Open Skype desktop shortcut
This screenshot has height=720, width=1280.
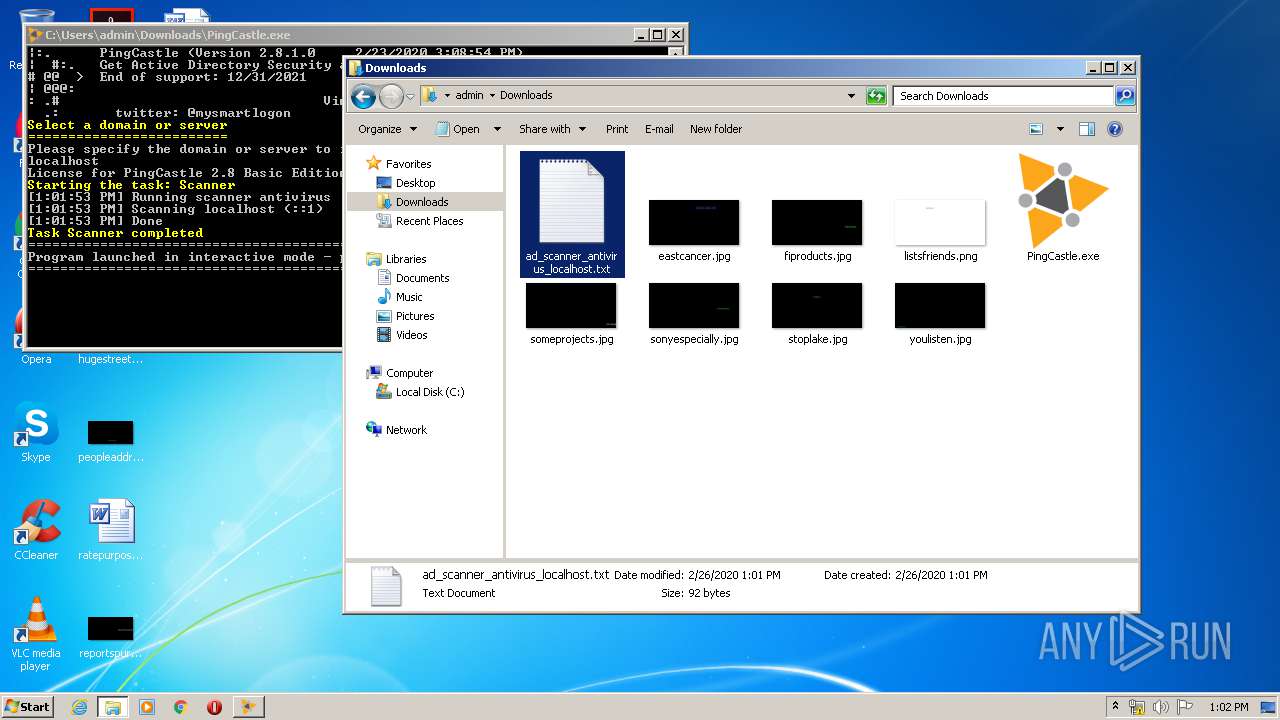[x=36, y=433]
